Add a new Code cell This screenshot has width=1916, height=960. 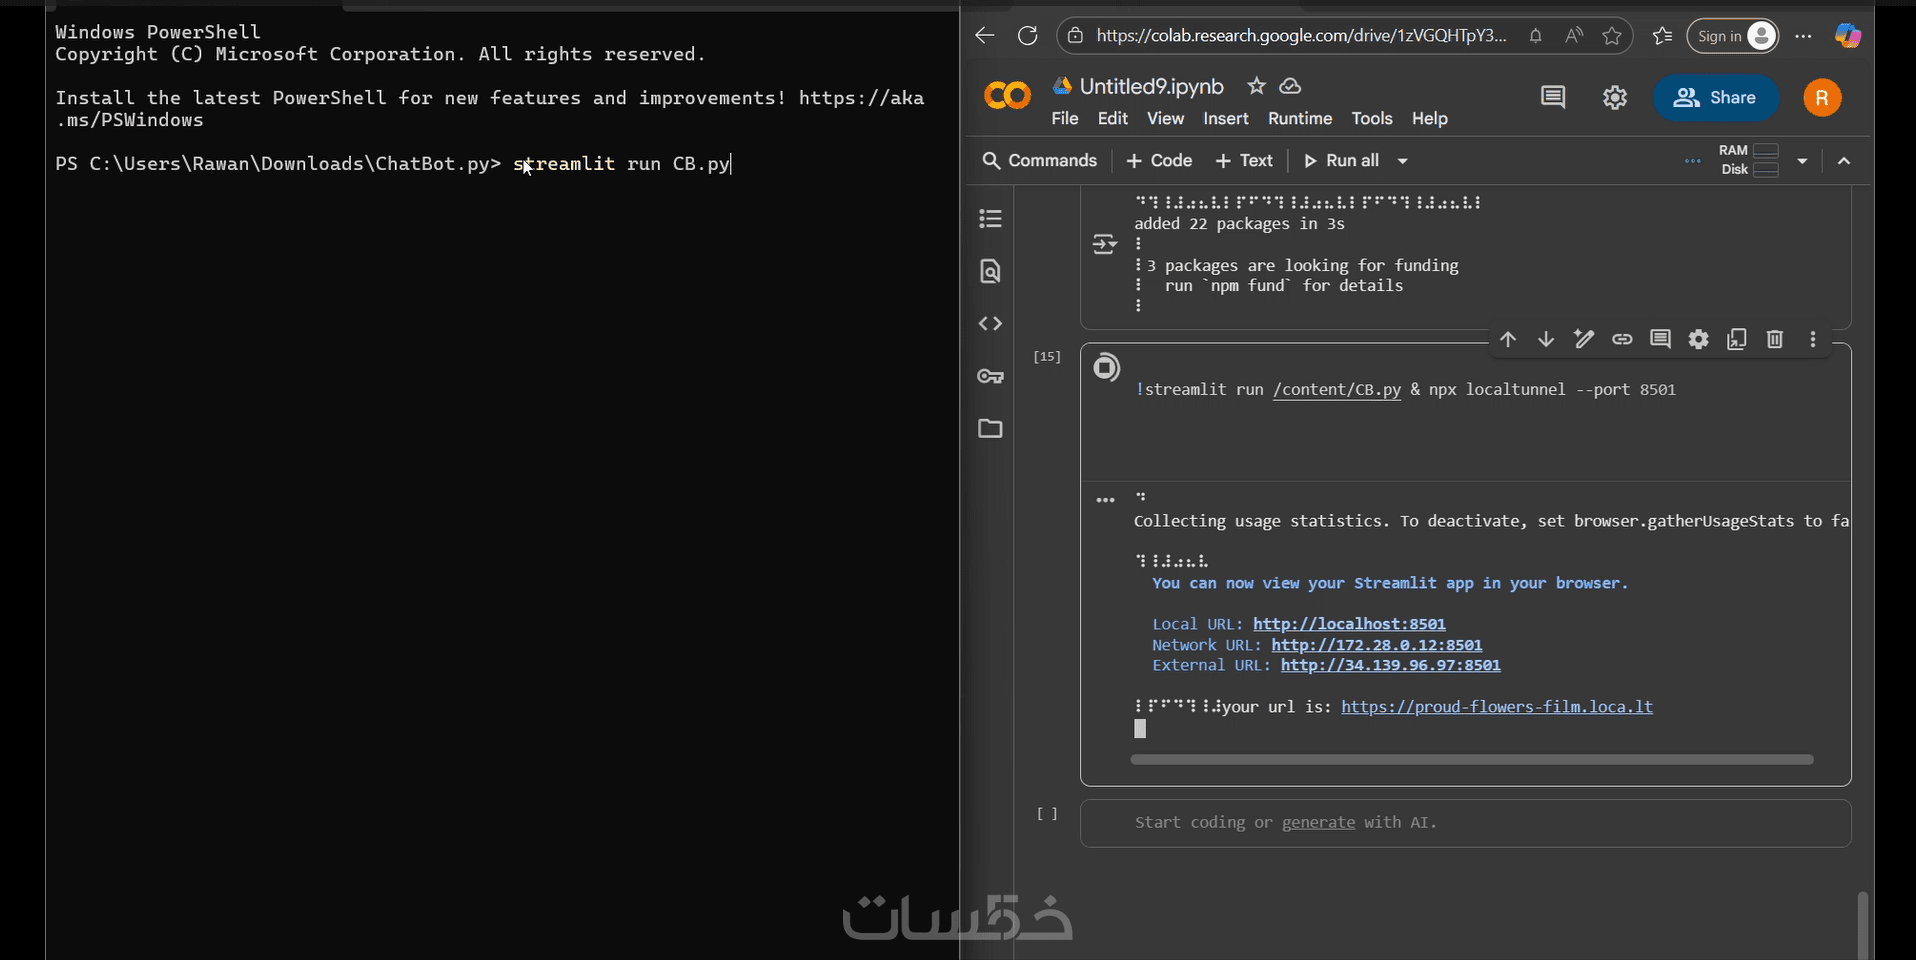click(x=1159, y=160)
